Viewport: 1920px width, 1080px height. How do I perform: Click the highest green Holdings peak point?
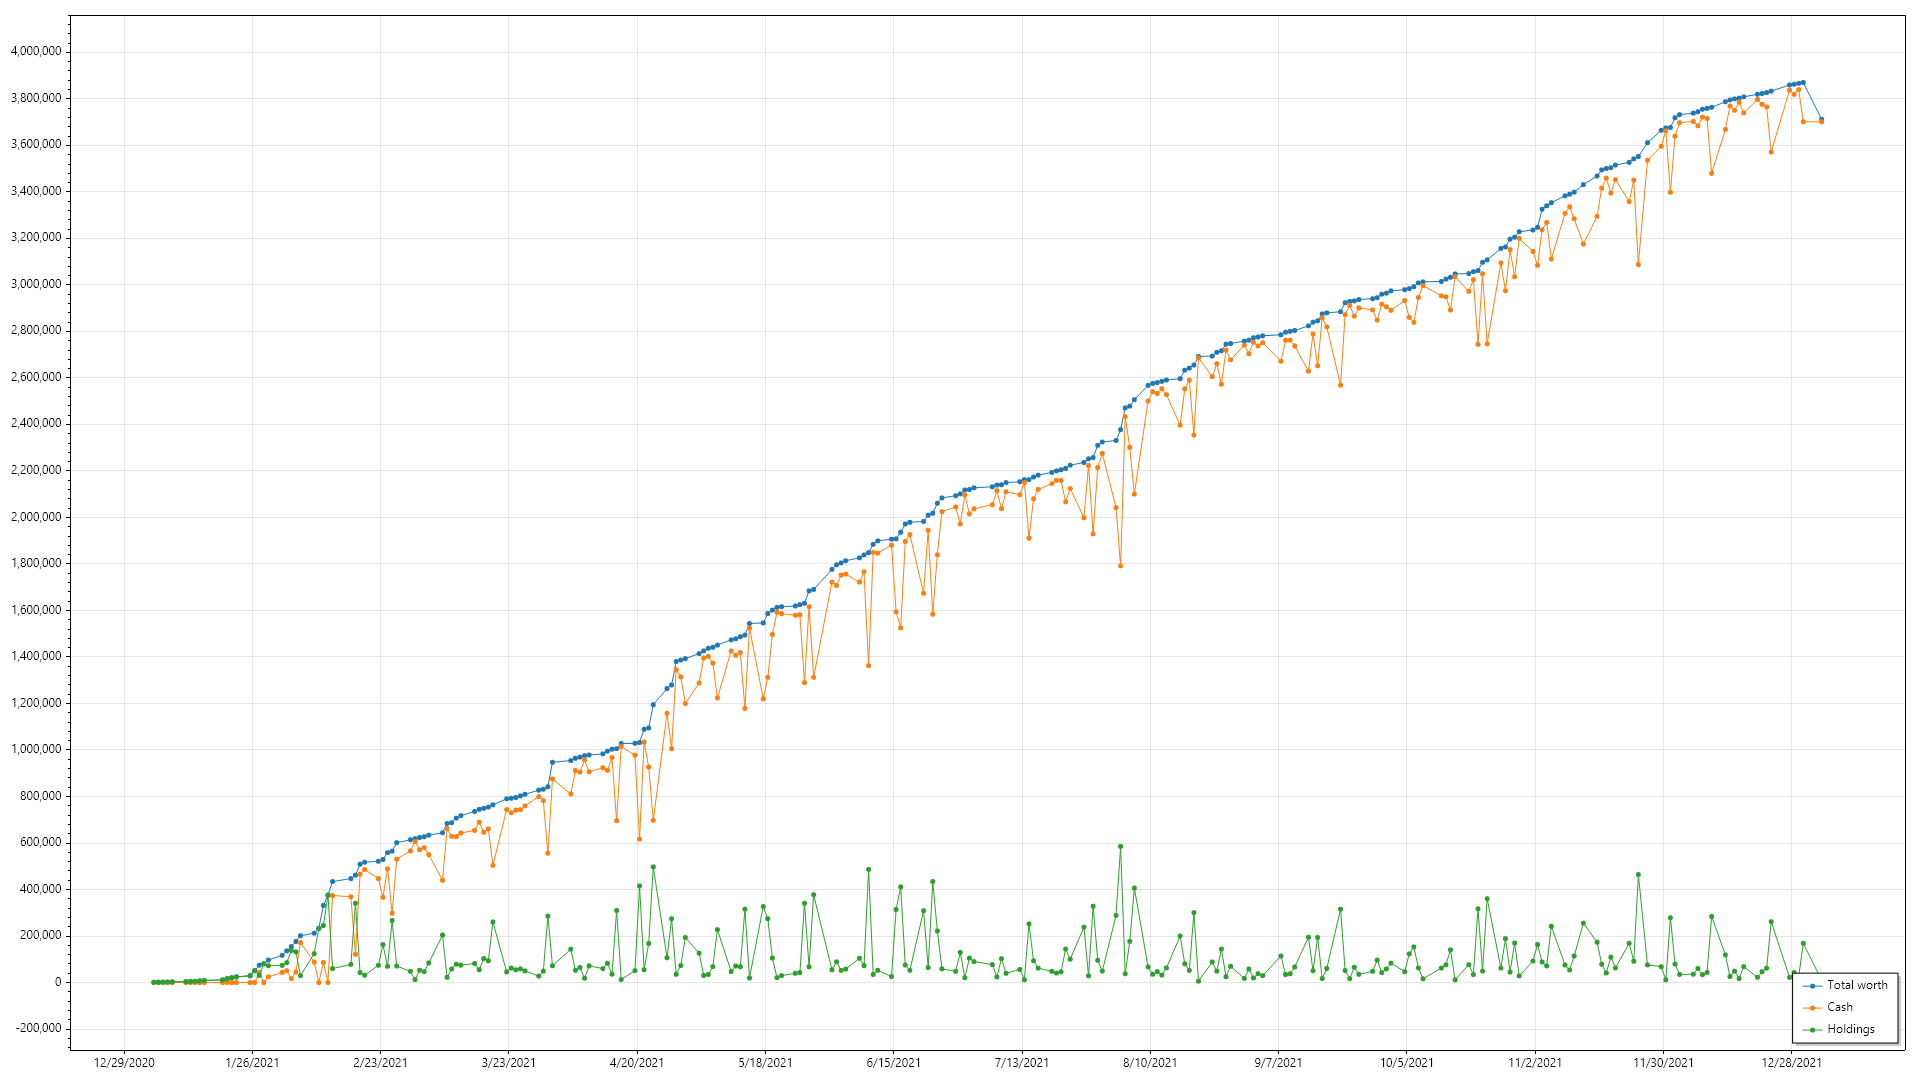point(1120,847)
